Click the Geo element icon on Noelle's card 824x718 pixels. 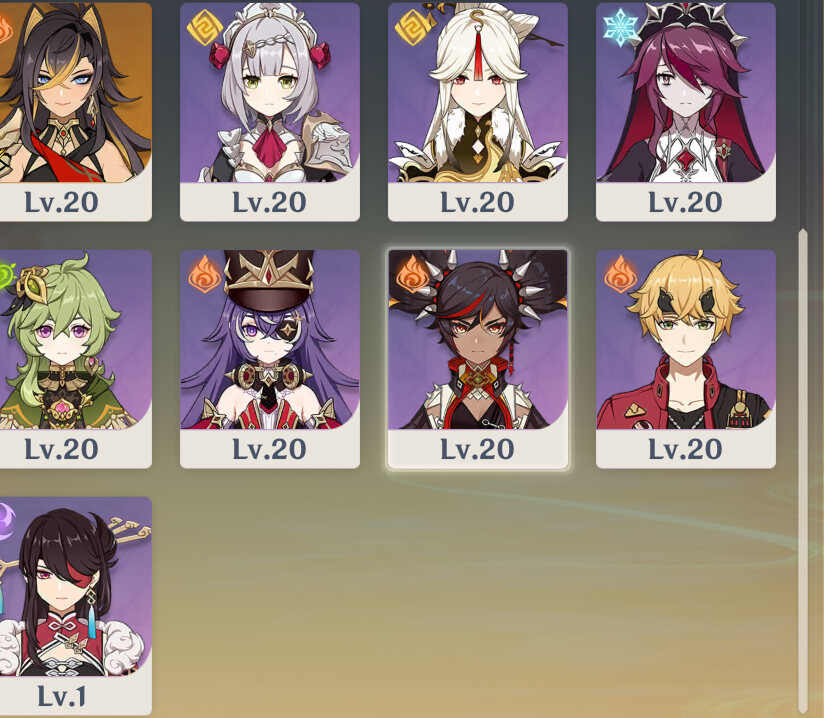(204, 27)
